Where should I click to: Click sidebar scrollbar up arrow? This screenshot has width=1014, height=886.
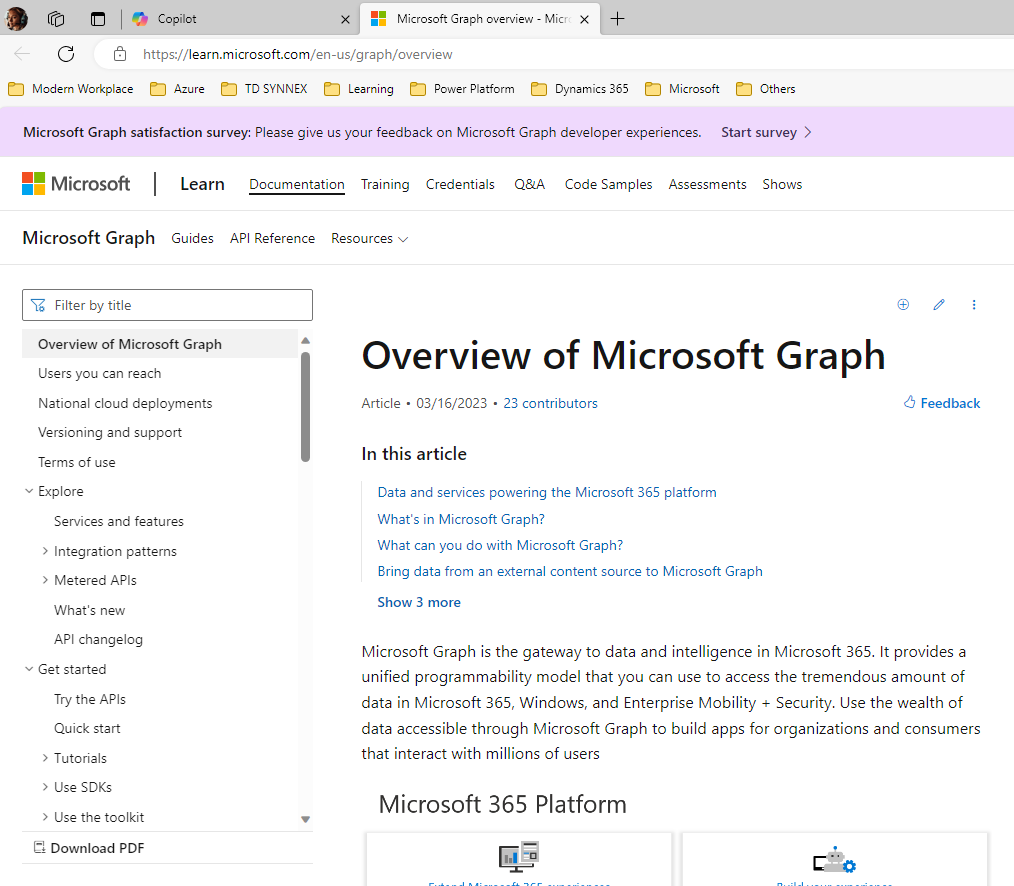[x=305, y=340]
